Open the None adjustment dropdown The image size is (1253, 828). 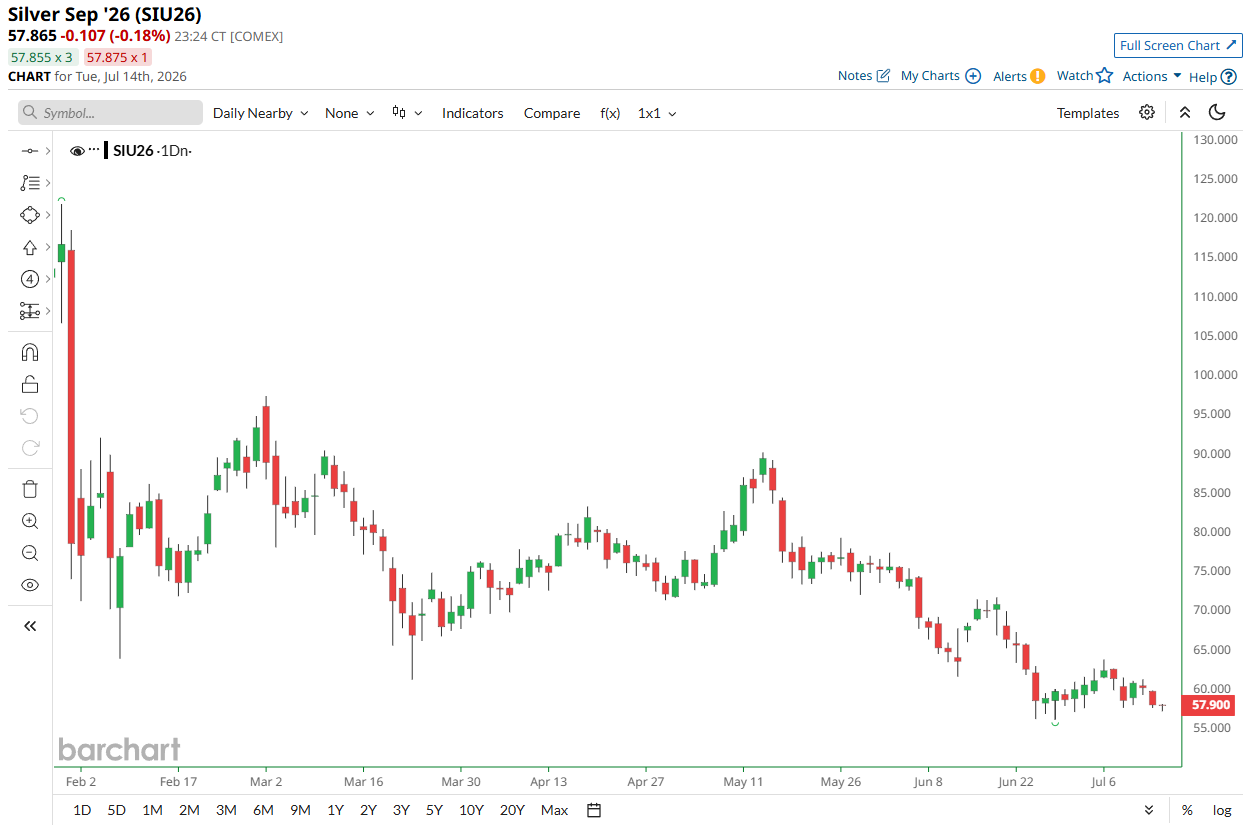350,113
